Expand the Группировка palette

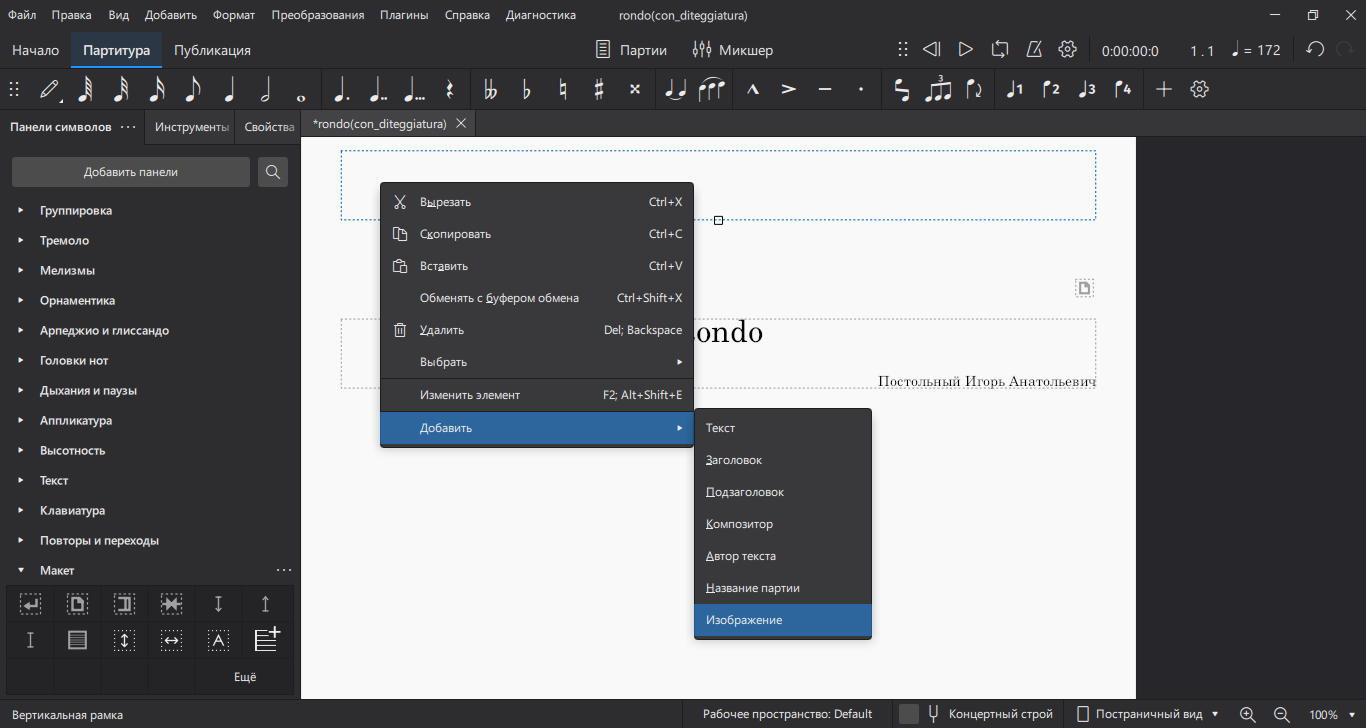[x=21, y=211]
